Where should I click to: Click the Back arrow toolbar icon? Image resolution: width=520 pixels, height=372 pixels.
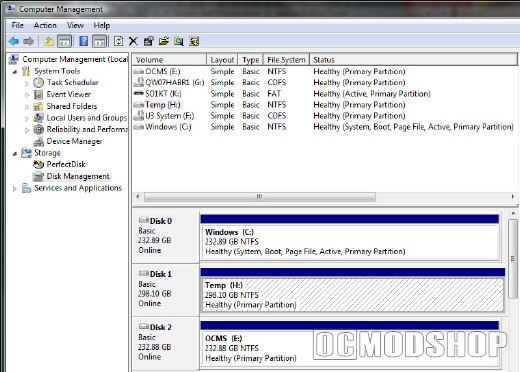(x=14, y=41)
